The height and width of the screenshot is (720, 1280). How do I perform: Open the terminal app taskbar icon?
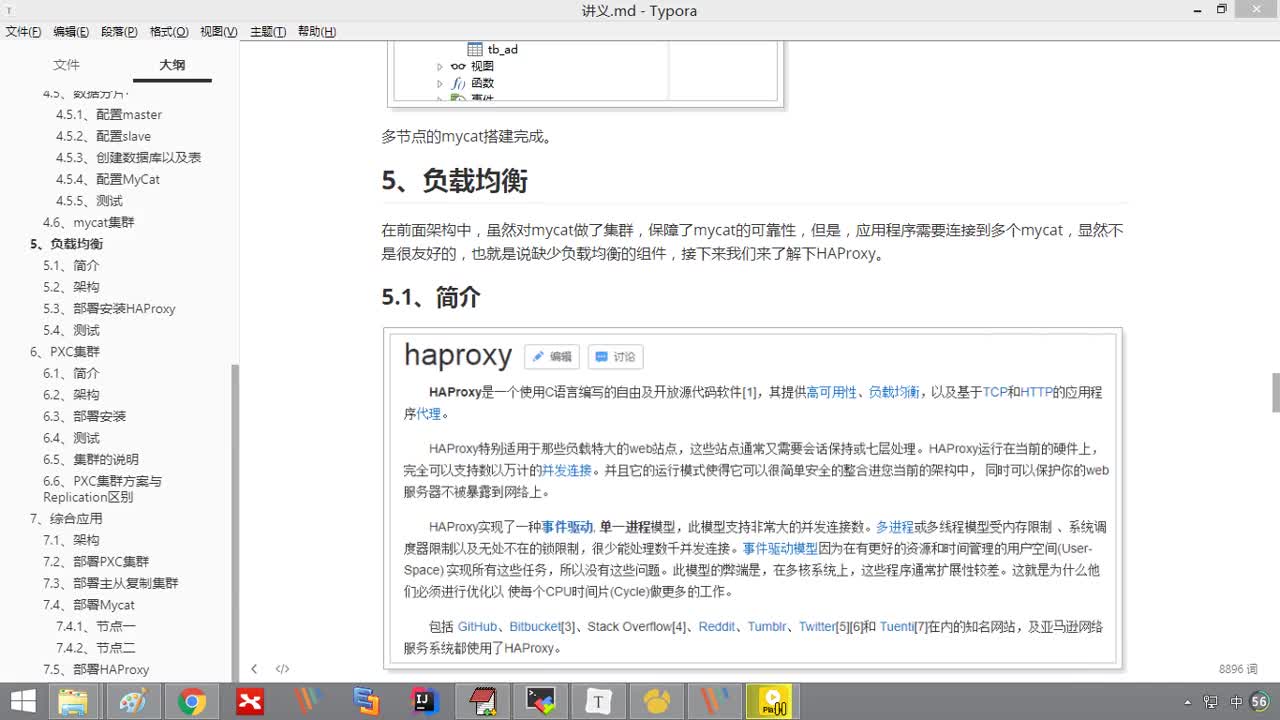(x=540, y=702)
